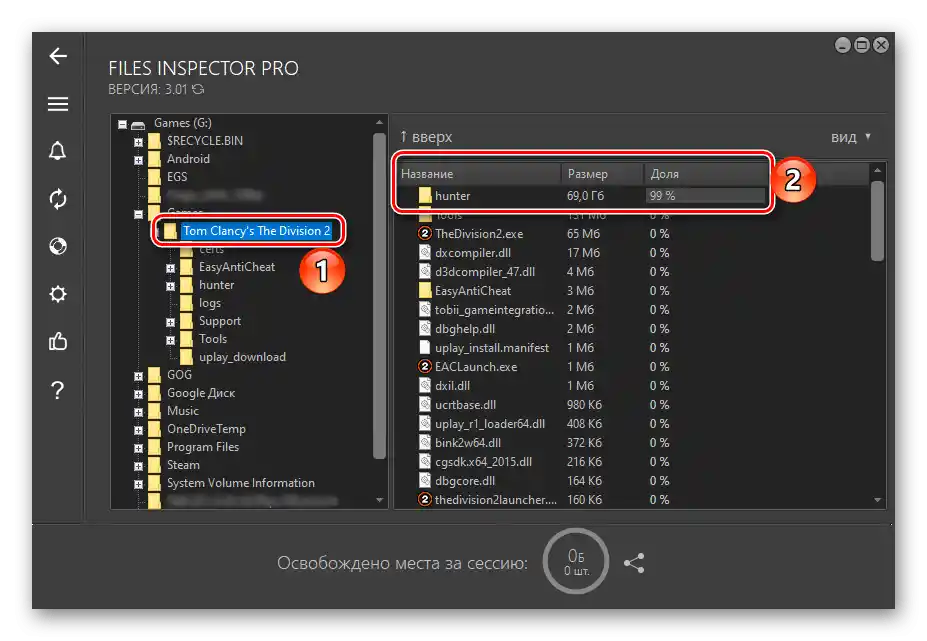Click the folder tree vertical scrollbar

pyautogui.click(x=379, y=296)
